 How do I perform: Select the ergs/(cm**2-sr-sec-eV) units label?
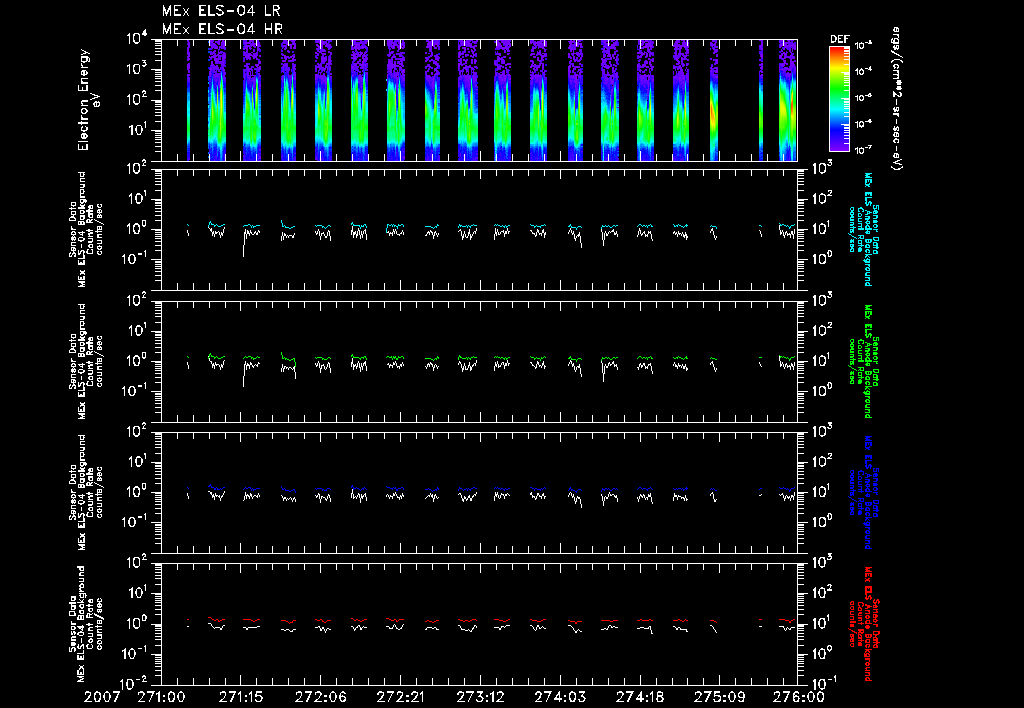(896, 99)
